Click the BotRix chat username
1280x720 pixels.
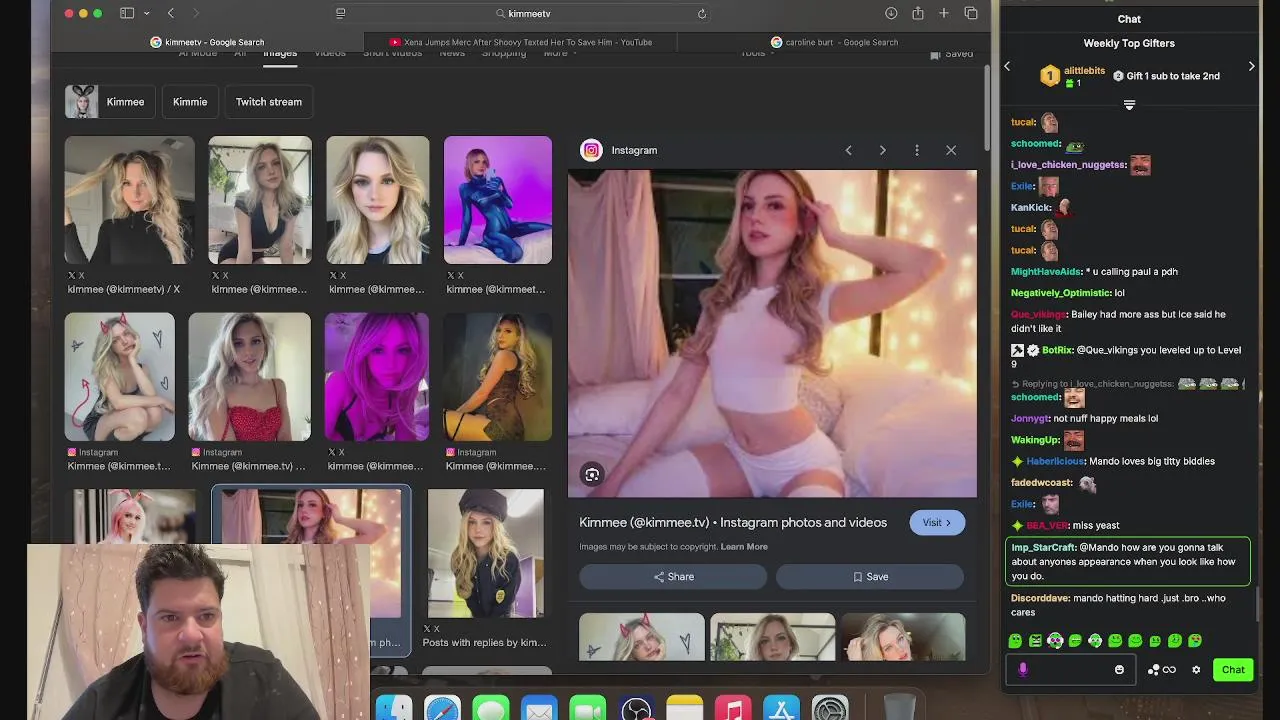tap(1057, 350)
